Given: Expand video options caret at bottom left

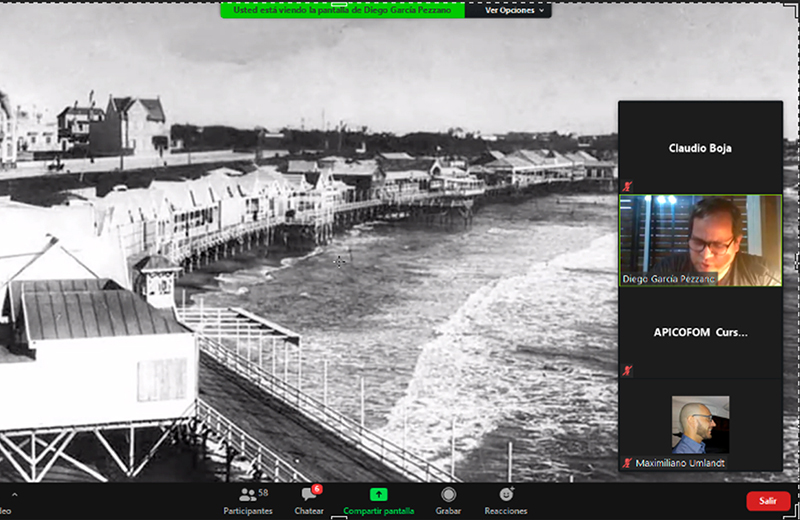Looking at the screenshot, I should point(14,496).
